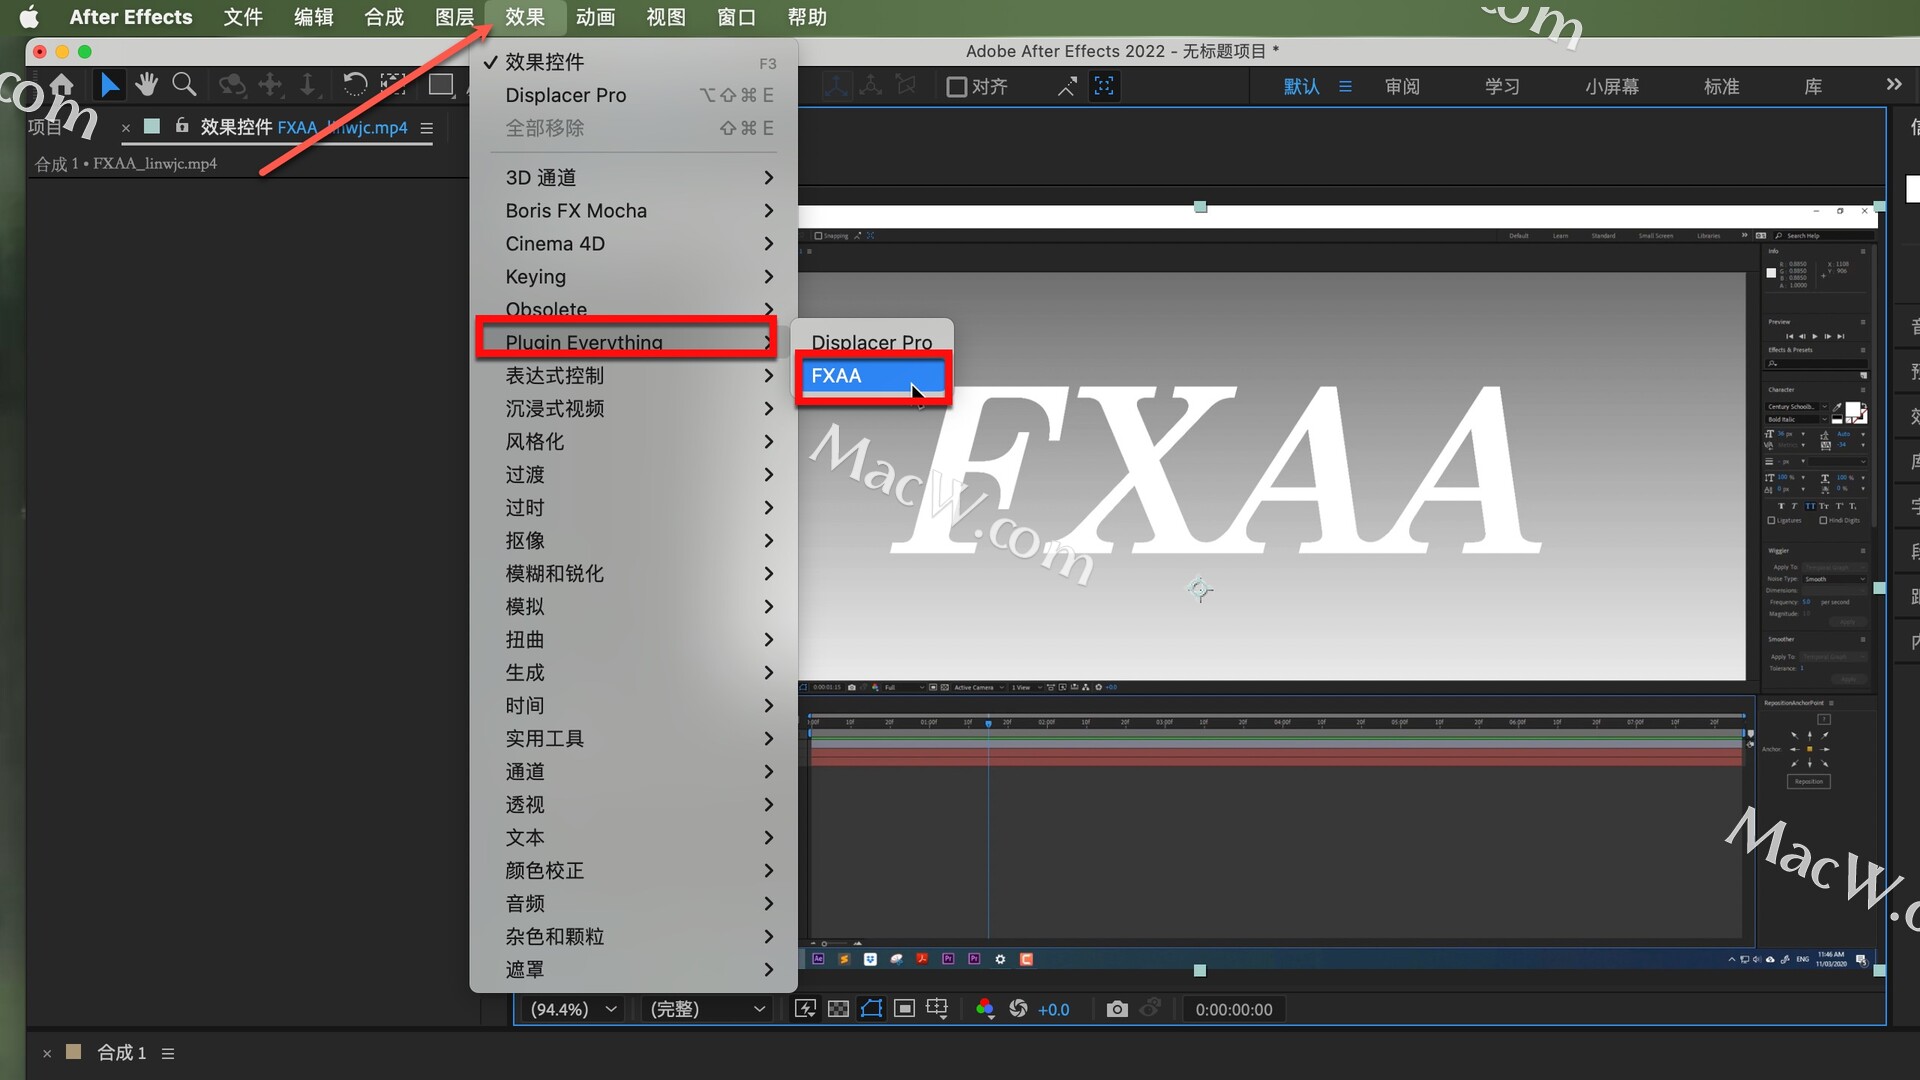Click the view axis mode icon
This screenshot has width=1920, height=1080.
[906, 86]
